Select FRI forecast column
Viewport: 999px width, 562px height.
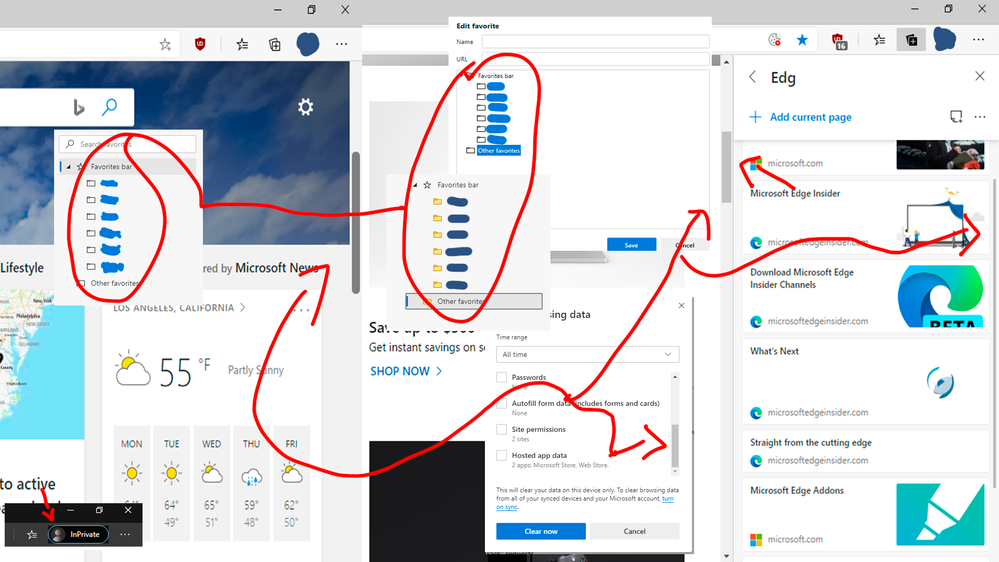coord(291,486)
